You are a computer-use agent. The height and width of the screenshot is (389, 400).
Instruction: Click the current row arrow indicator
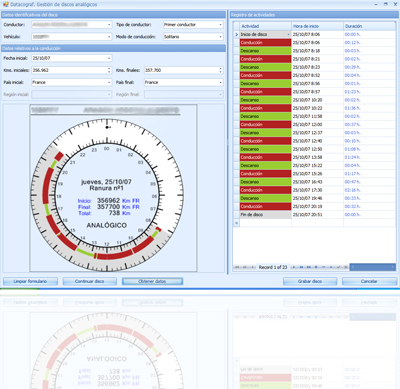pyautogui.click(x=236, y=34)
